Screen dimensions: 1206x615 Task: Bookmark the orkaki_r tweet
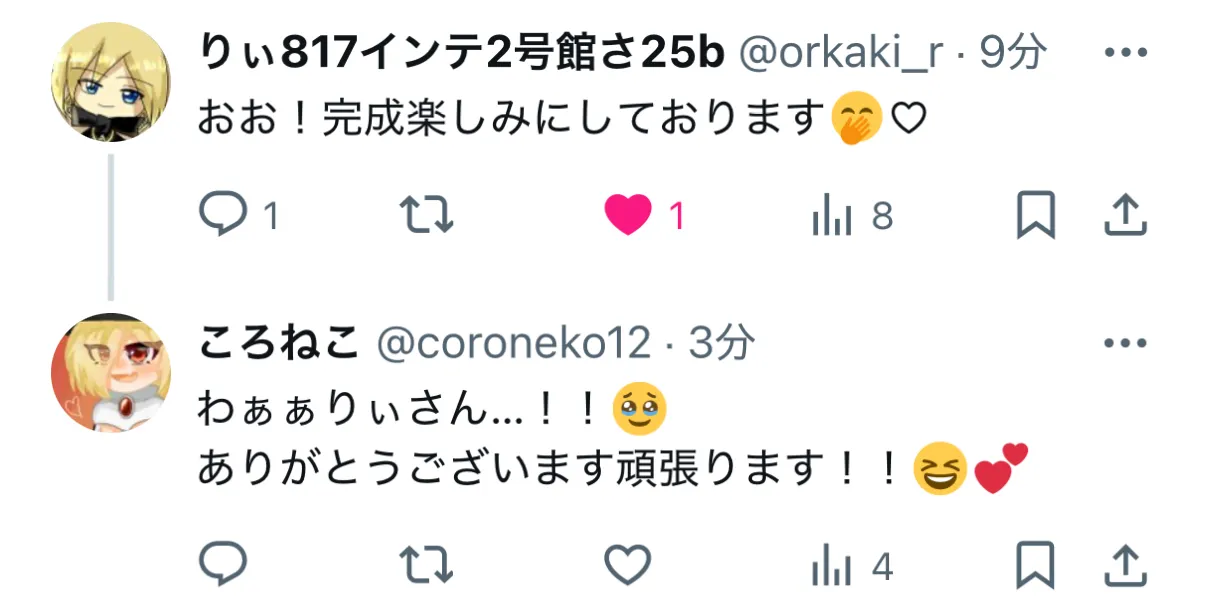(x=1036, y=215)
